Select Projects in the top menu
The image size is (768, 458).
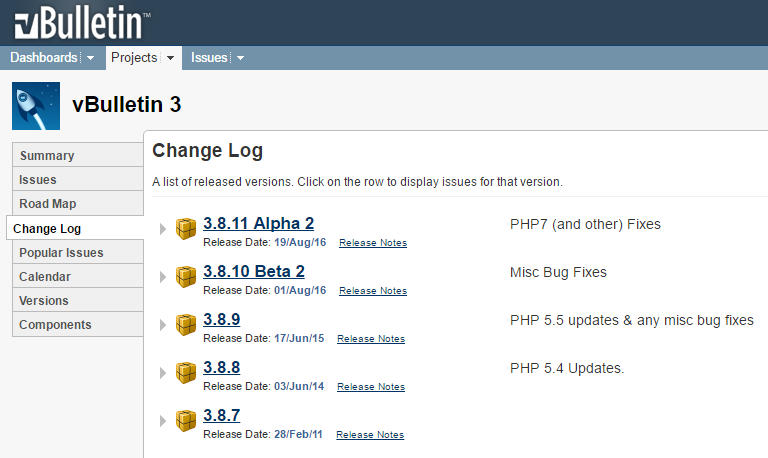click(x=134, y=57)
